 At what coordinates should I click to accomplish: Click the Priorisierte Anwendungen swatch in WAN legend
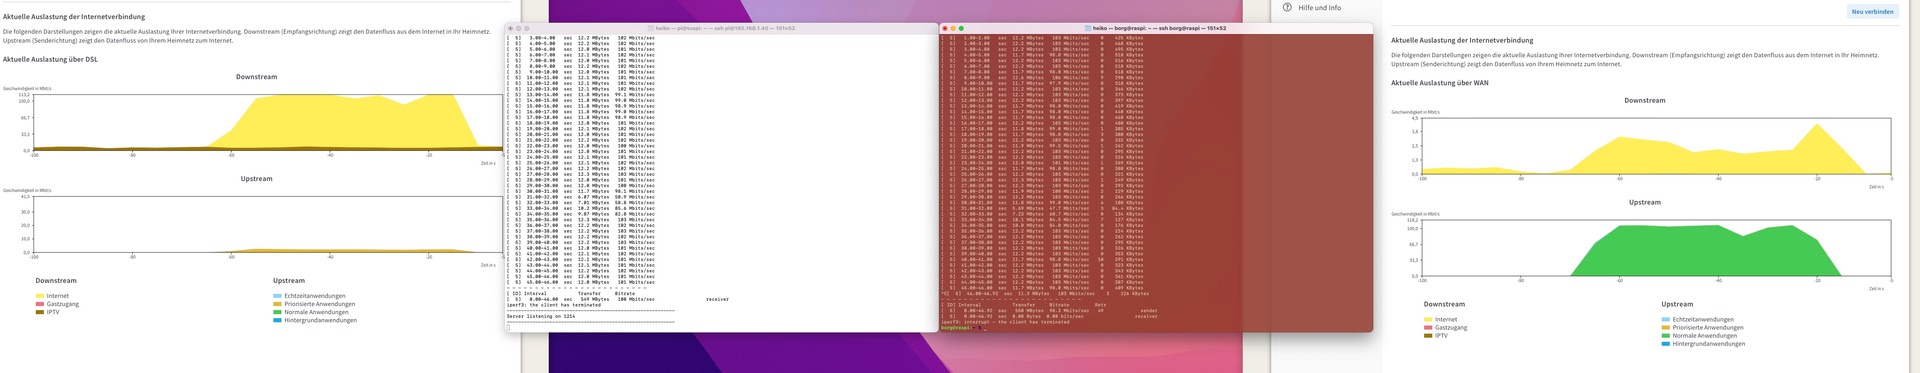pos(1666,328)
